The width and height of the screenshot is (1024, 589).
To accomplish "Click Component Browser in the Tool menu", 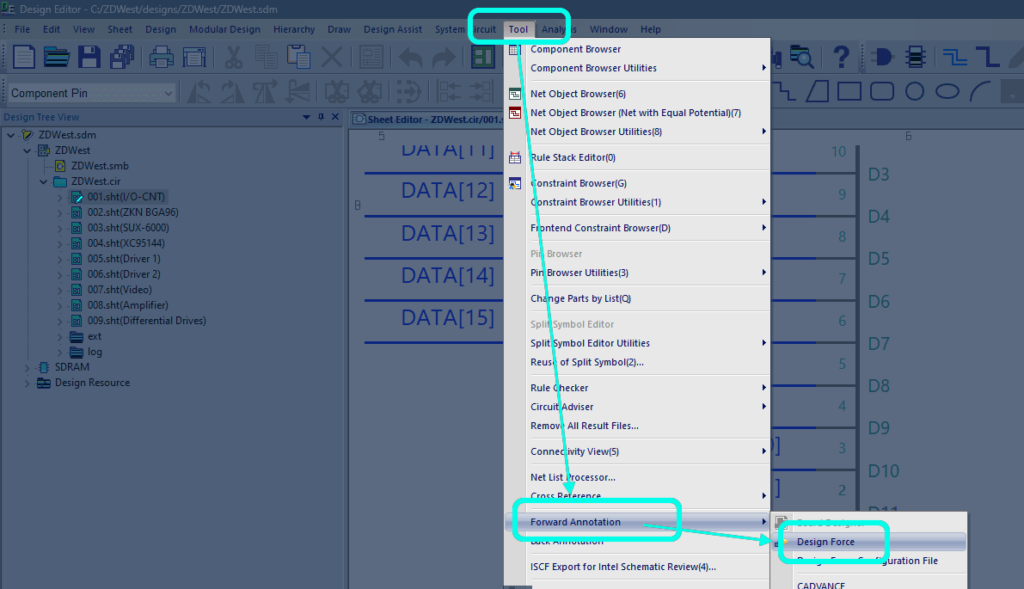I will point(574,48).
